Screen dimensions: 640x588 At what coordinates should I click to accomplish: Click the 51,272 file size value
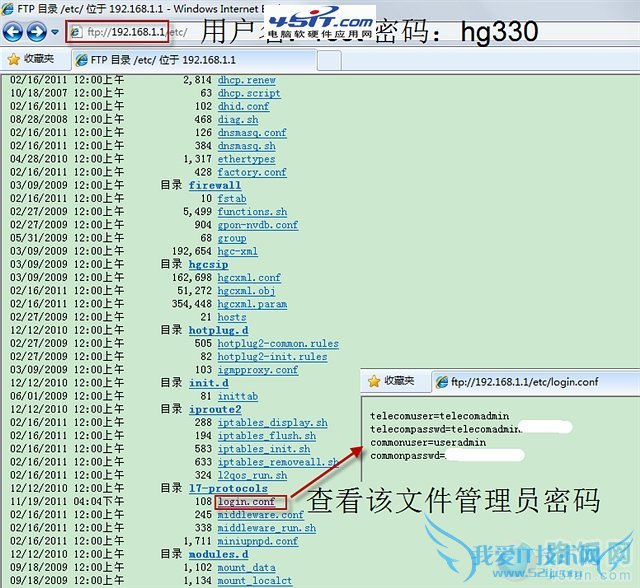(195, 291)
